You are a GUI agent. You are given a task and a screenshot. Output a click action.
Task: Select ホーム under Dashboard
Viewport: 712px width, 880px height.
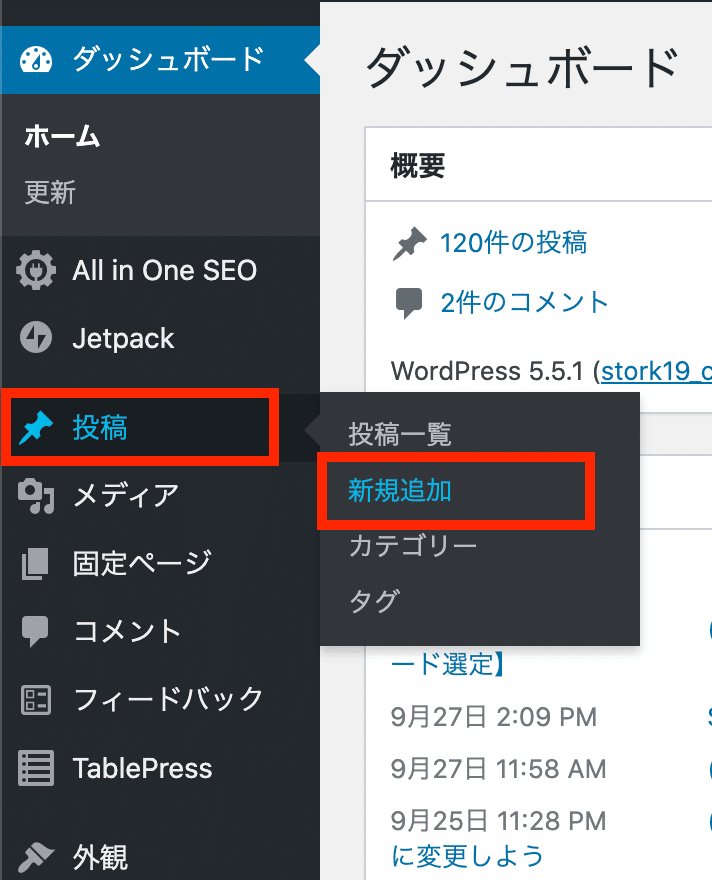62,137
